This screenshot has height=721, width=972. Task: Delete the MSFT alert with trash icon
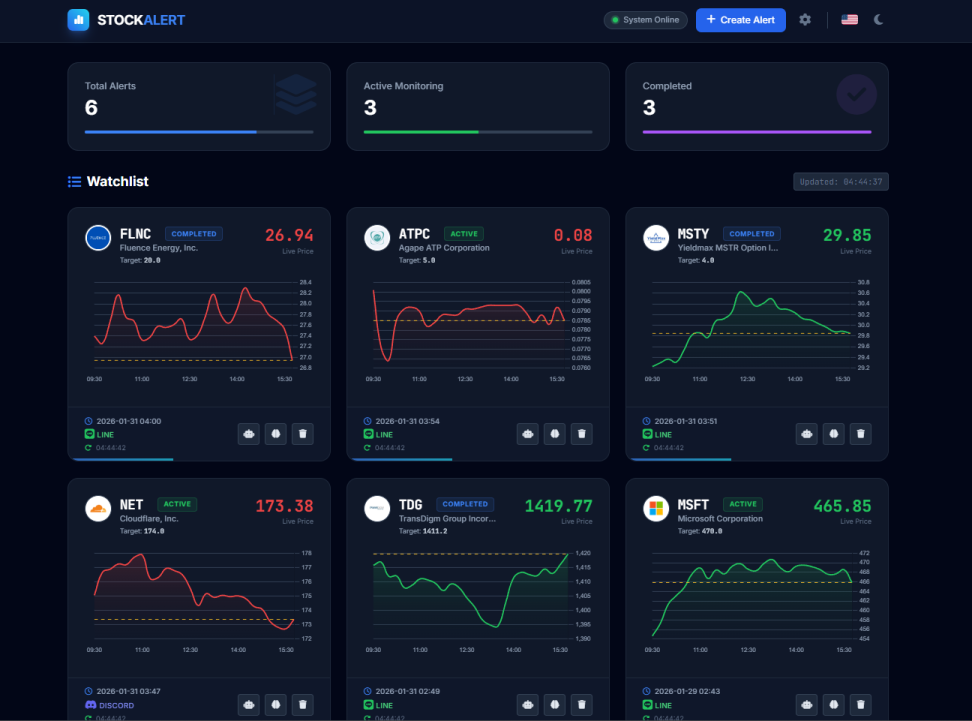860,704
